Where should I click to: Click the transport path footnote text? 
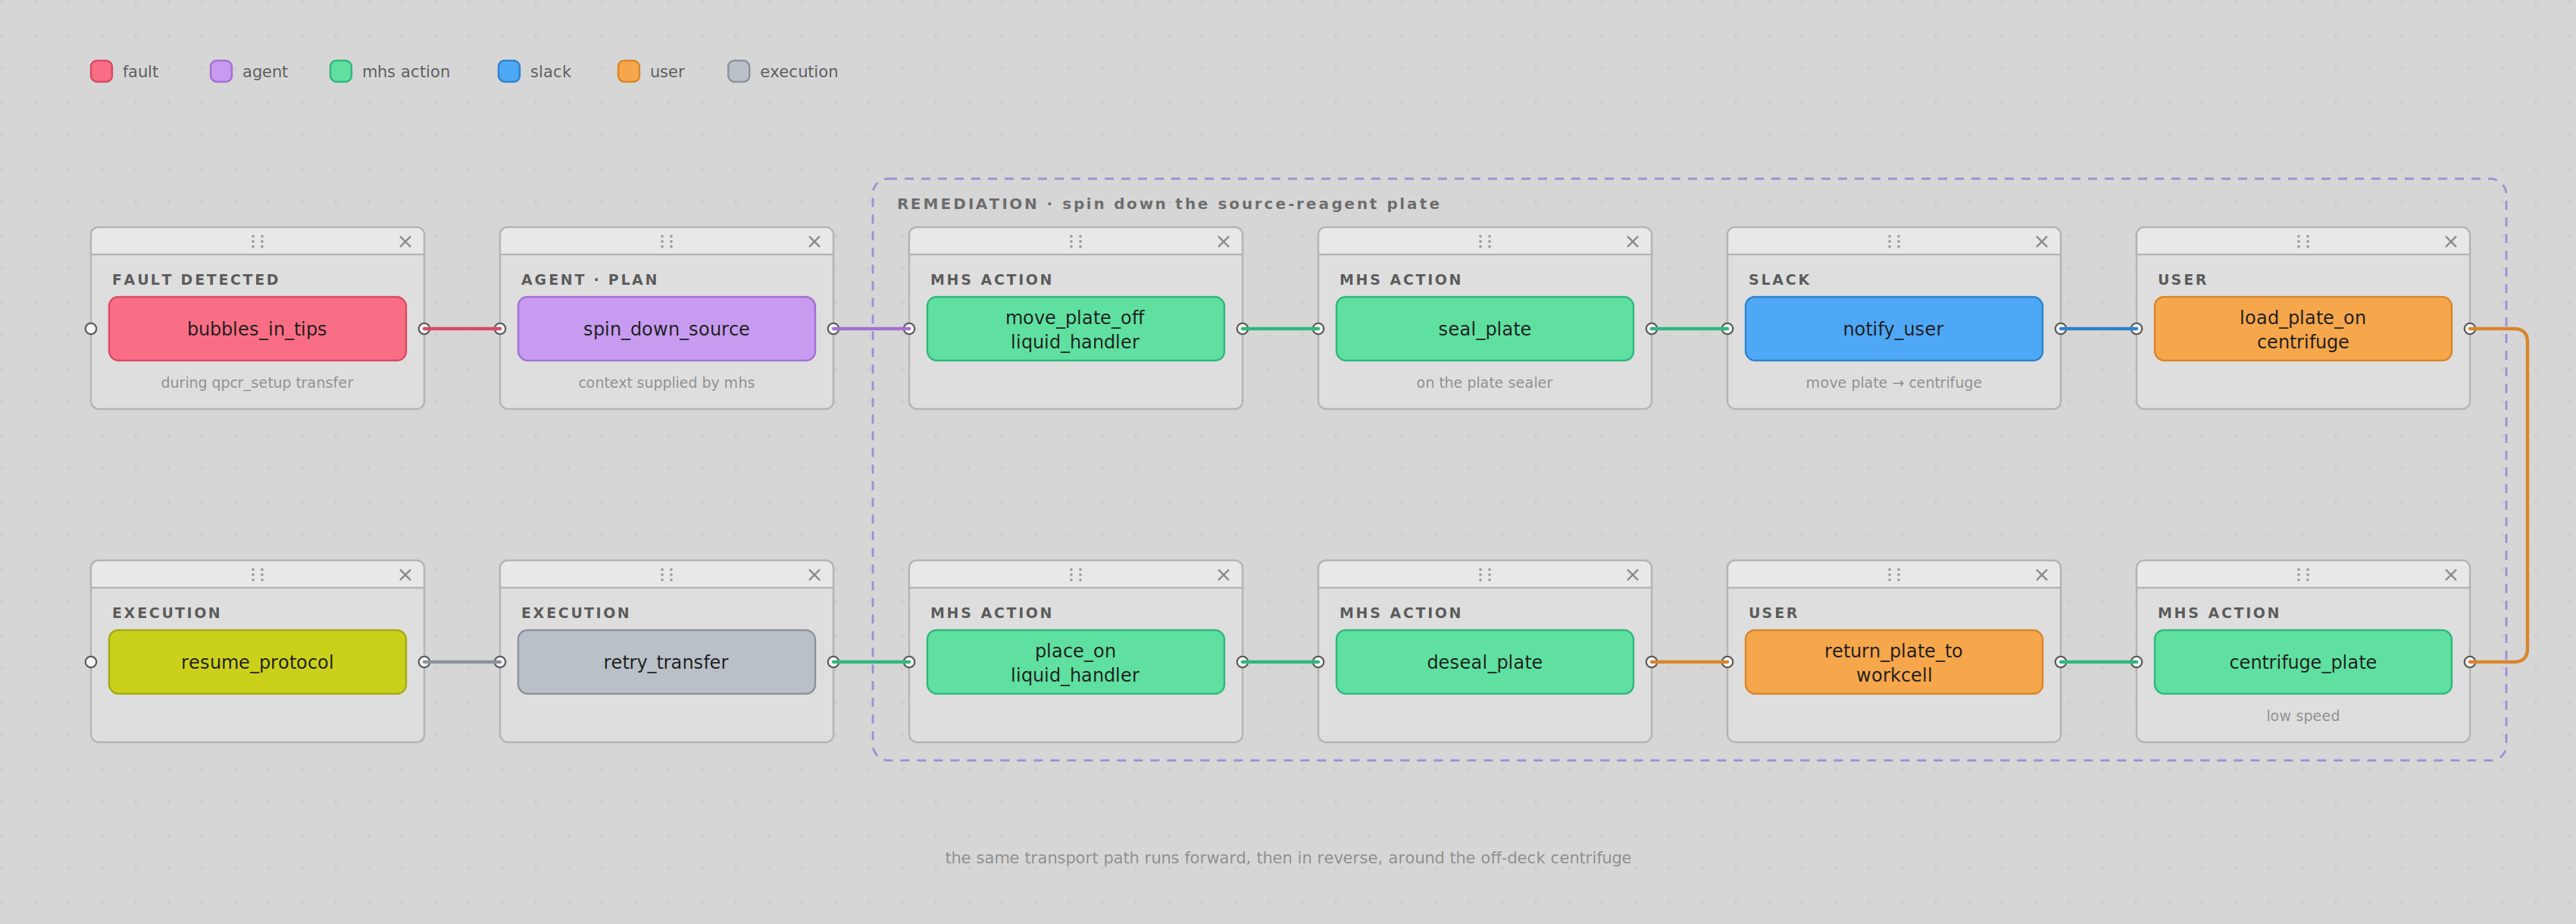(1288, 858)
